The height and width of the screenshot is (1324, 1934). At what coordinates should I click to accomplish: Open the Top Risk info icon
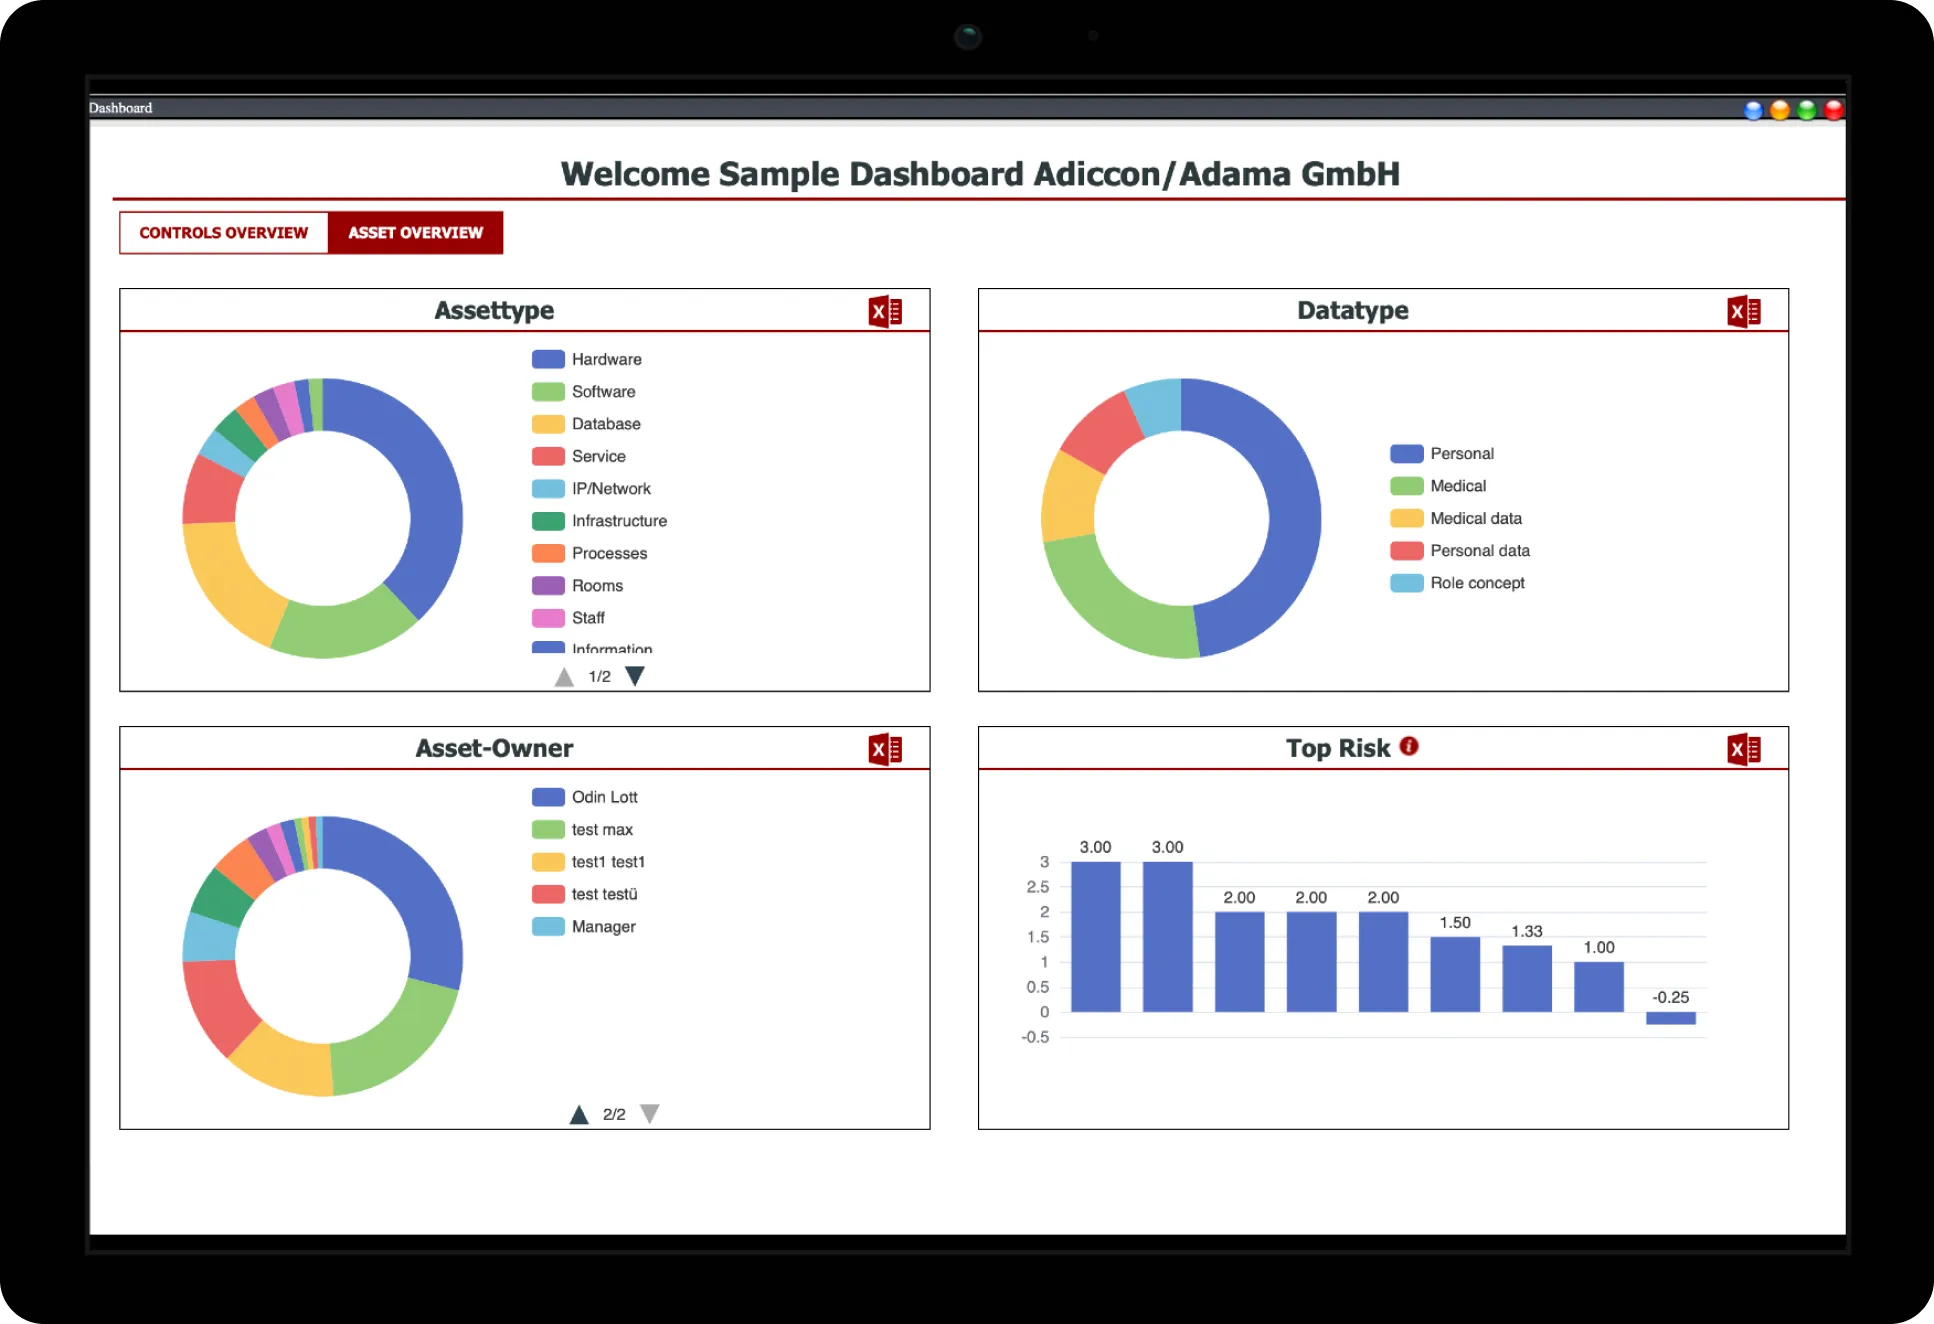(x=1409, y=746)
